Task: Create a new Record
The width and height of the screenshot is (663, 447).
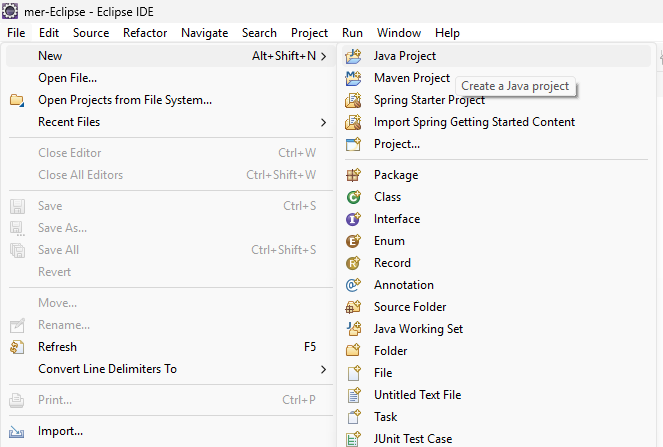Action: pyautogui.click(x=496, y=263)
